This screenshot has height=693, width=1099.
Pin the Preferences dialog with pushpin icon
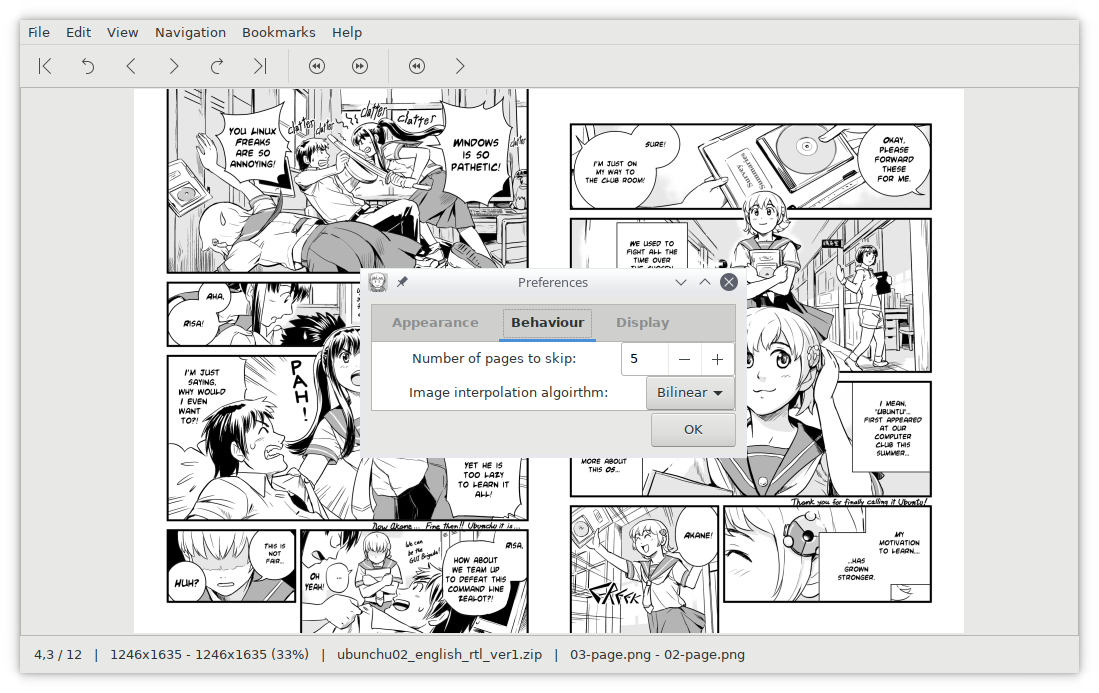click(x=402, y=282)
